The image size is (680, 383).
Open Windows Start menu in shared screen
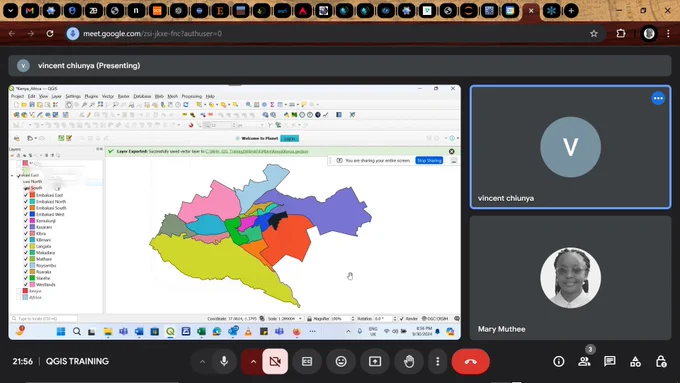pyautogui.click(x=61, y=332)
